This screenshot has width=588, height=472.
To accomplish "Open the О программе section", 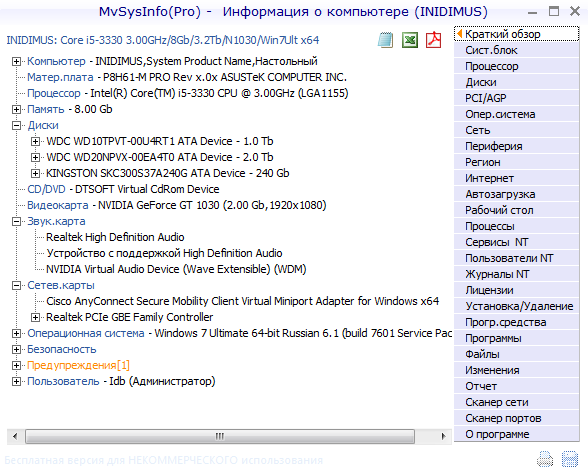I will (516, 434).
